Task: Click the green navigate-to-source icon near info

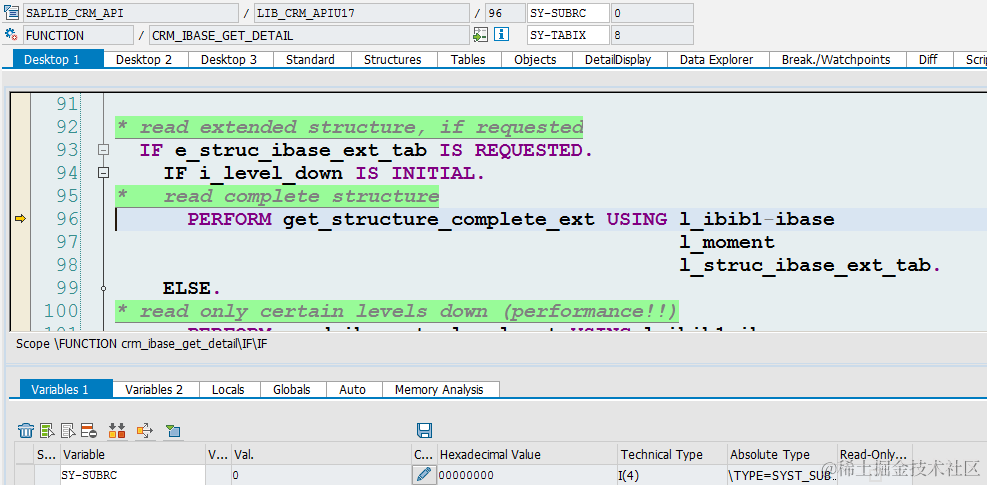Action: tap(480, 35)
